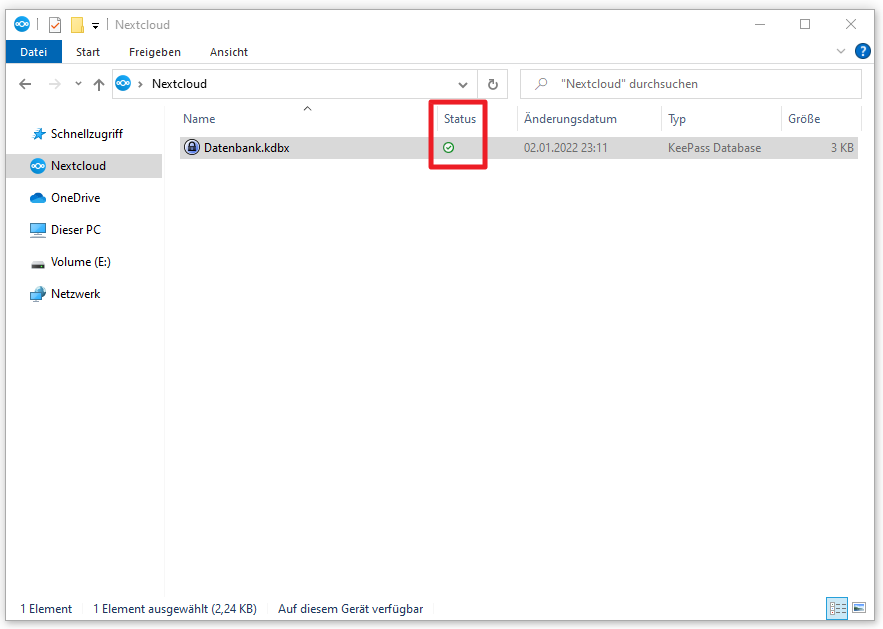Click the 3 KB size cell
Viewport: 883px width, 629px height.
click(x=842, y=148)
